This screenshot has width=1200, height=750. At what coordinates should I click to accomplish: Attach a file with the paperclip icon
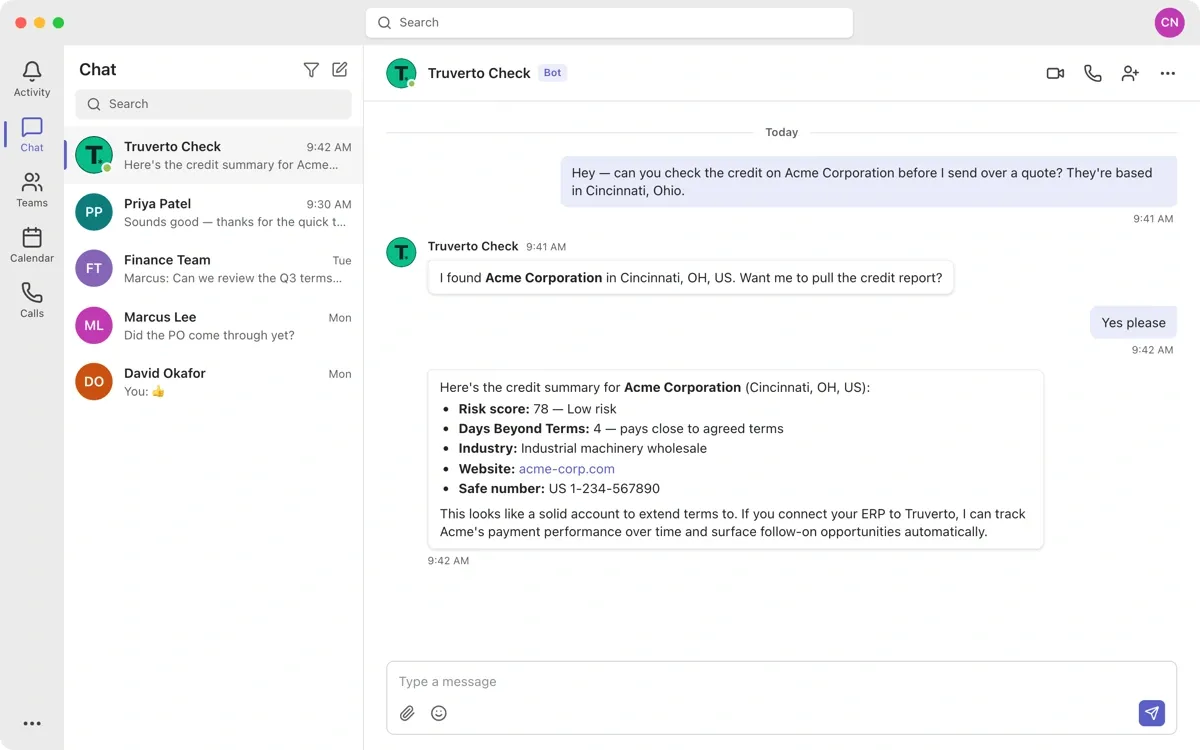coord(407,713)
